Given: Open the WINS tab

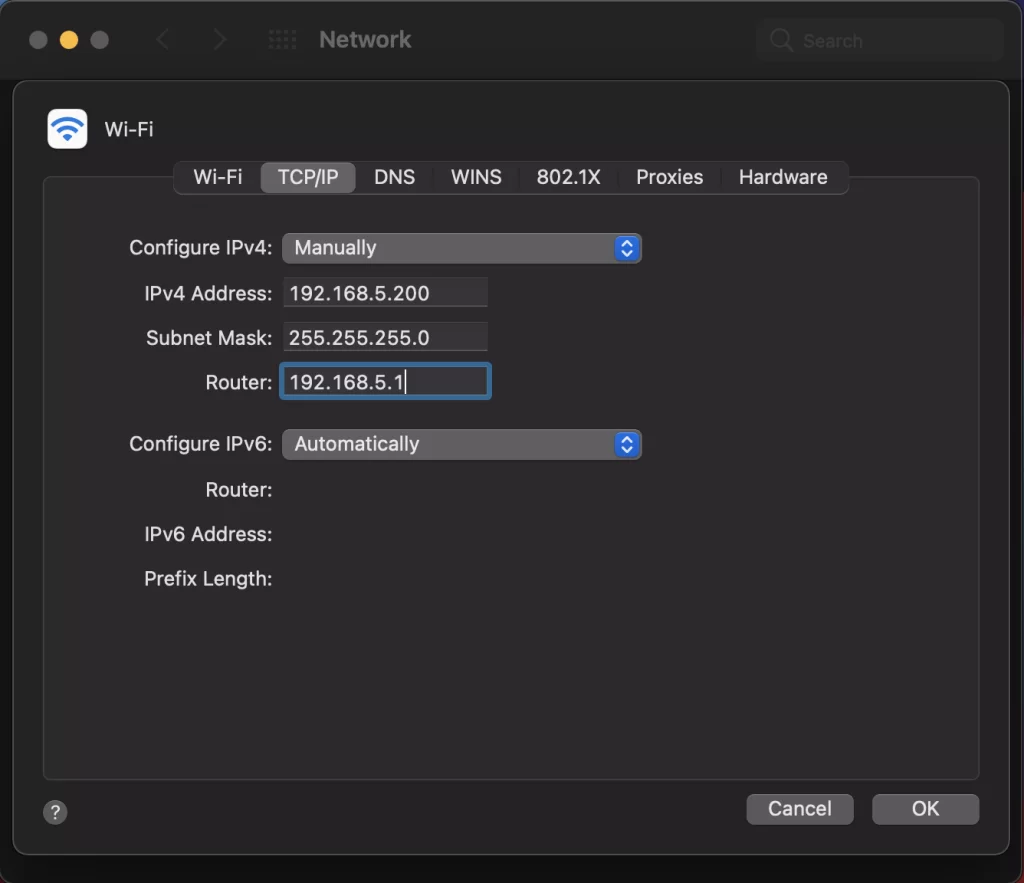Looking at the screenshot, I should coord(476,177).
